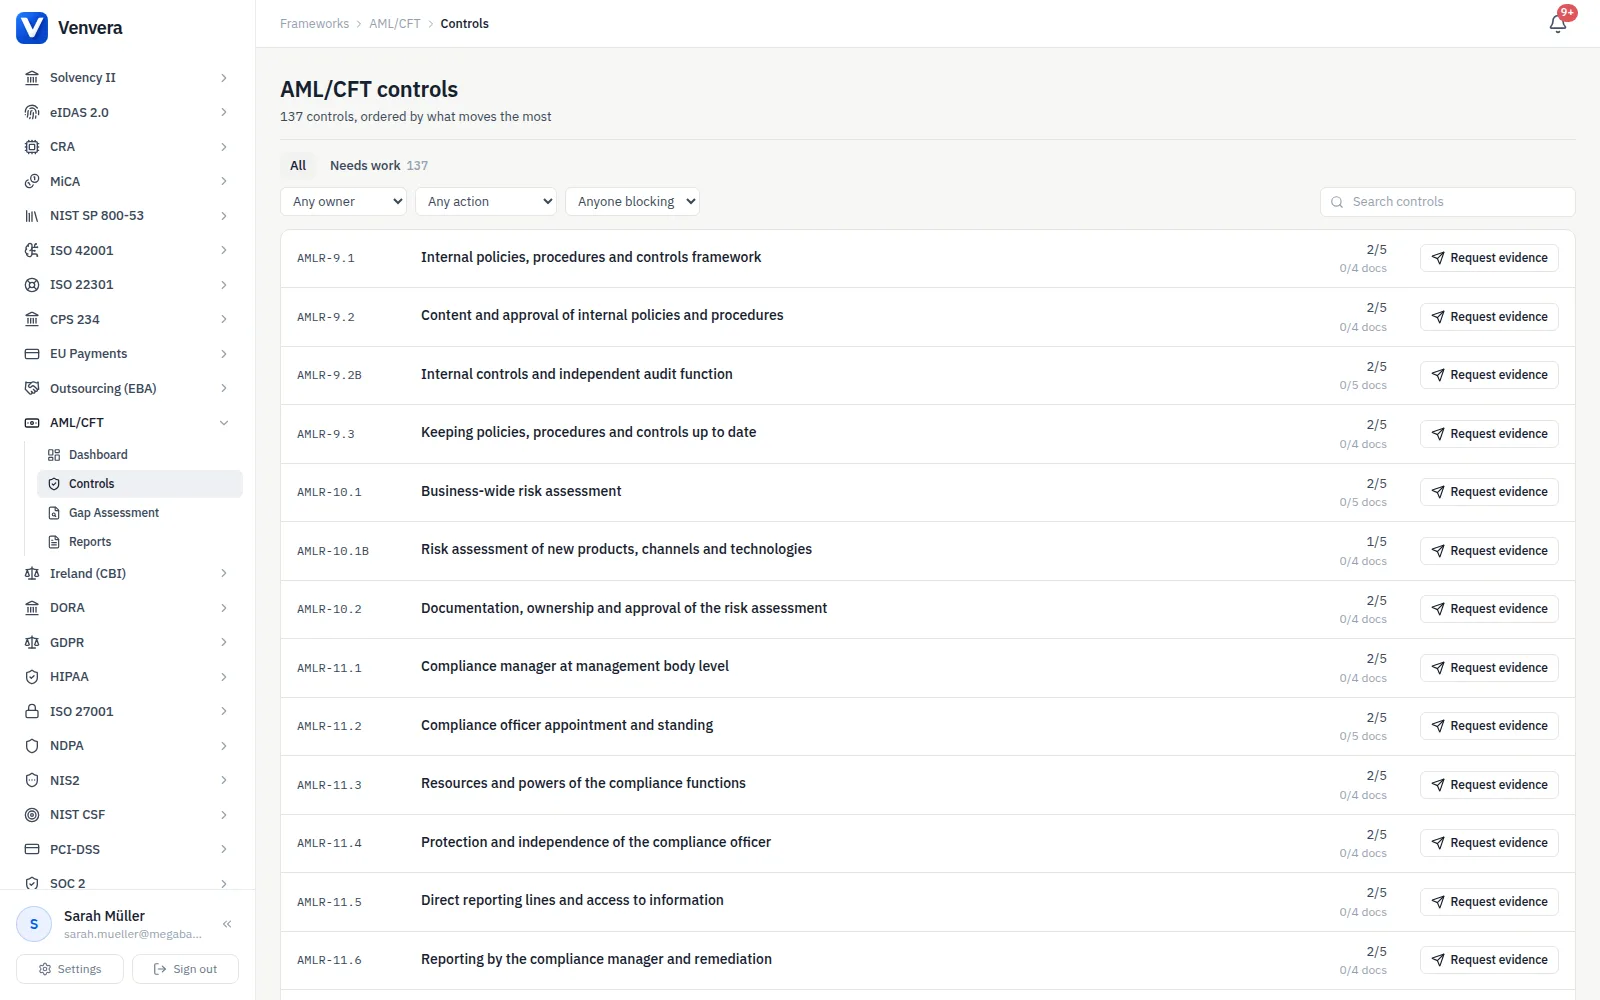Expand the PCI-DSS sidebar section
This screenshot has width=1600, height=1000.
(x=224, y=849)
